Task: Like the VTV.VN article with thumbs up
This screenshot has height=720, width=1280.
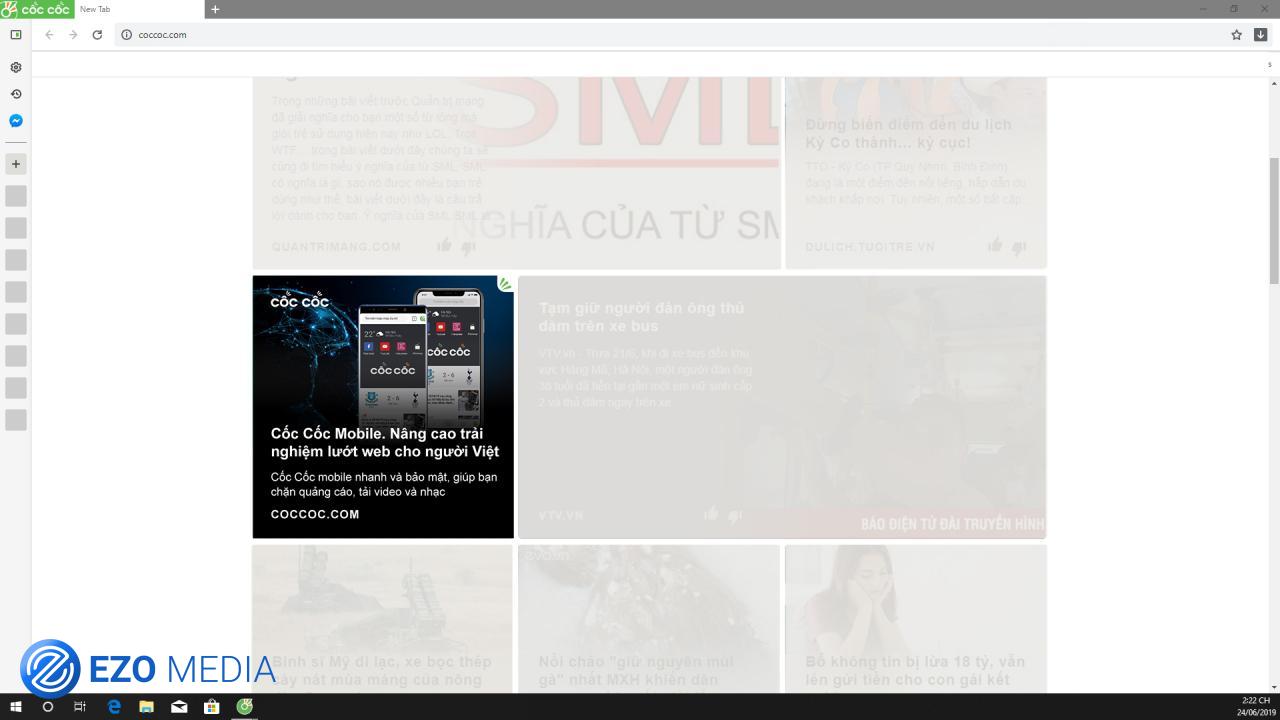Action: tap(711, 513)
